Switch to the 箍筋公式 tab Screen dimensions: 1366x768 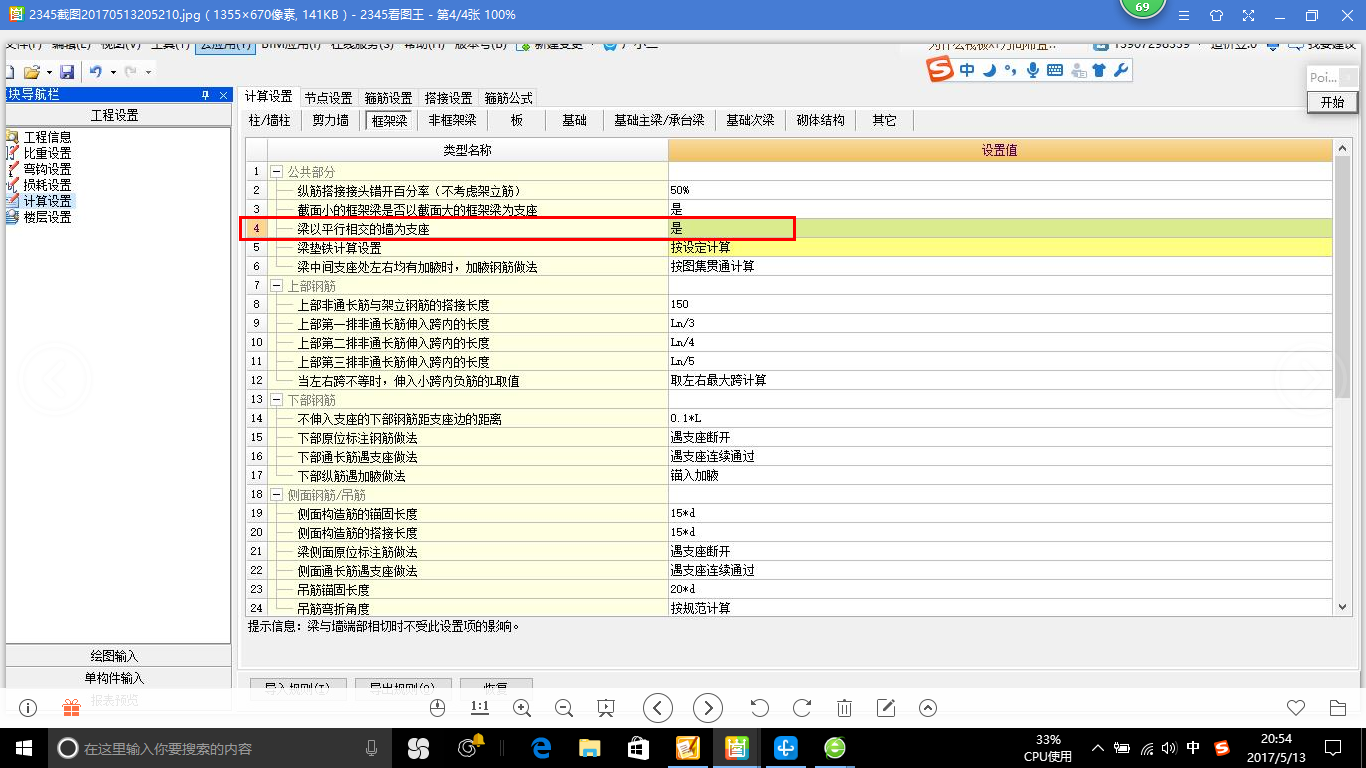509,98
